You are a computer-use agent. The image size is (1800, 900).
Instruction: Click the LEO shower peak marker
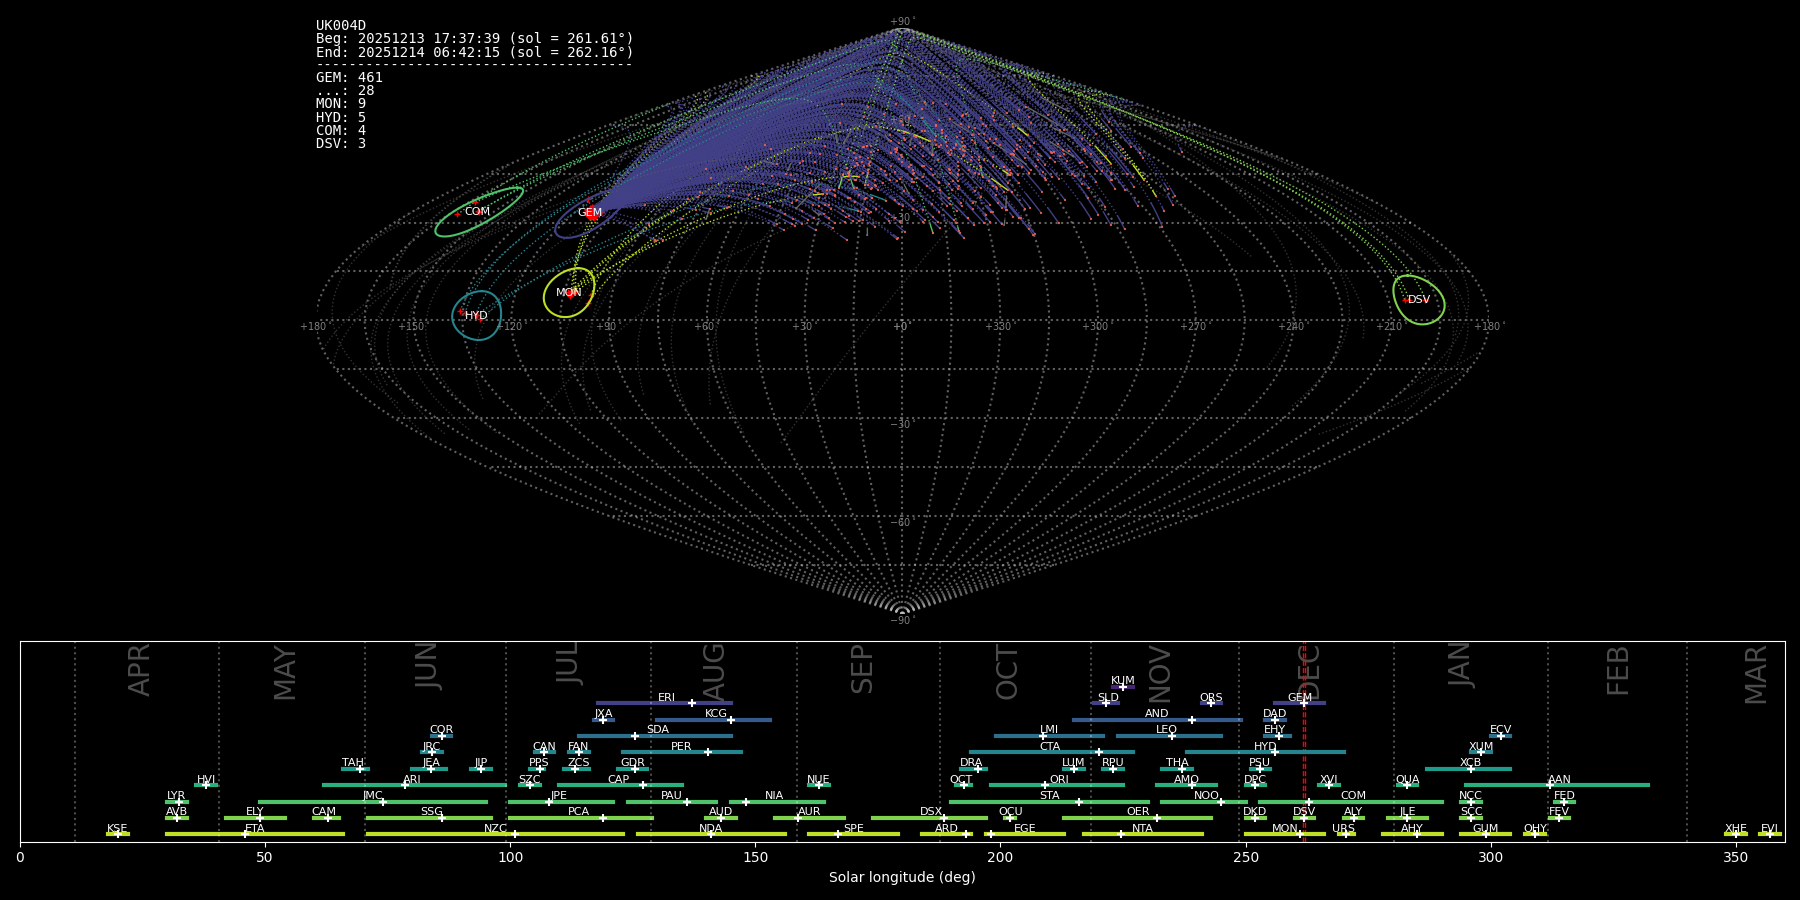pos(1172,736)
